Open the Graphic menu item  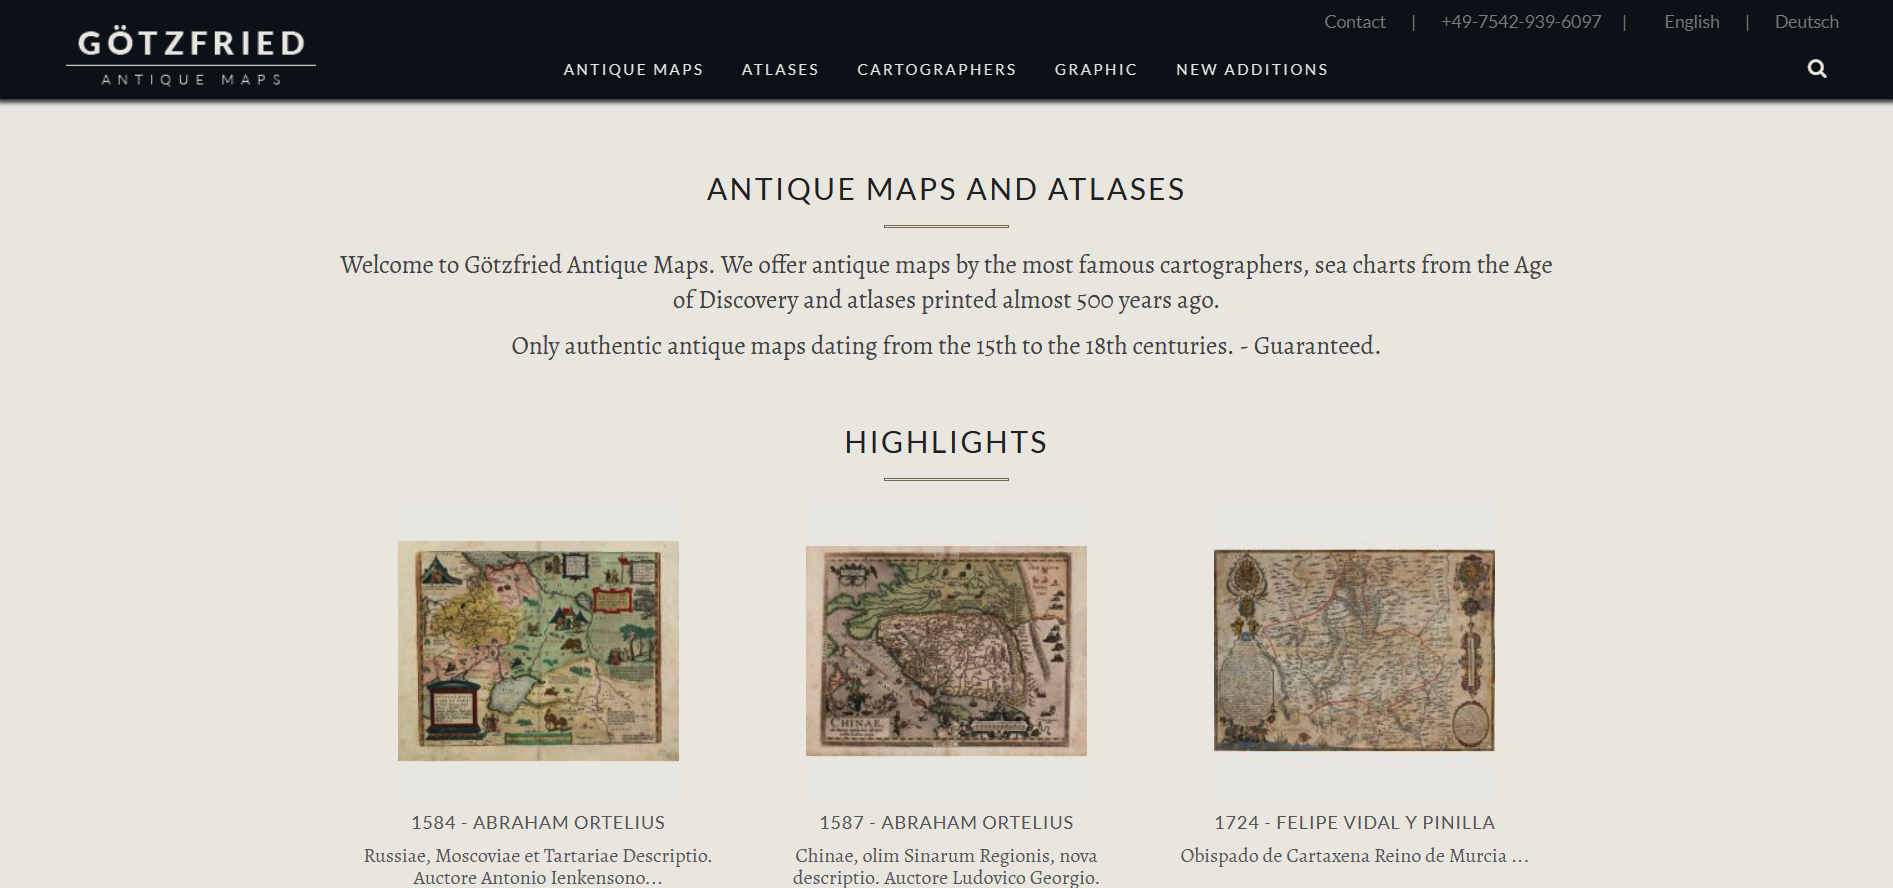coord(1096,69)
